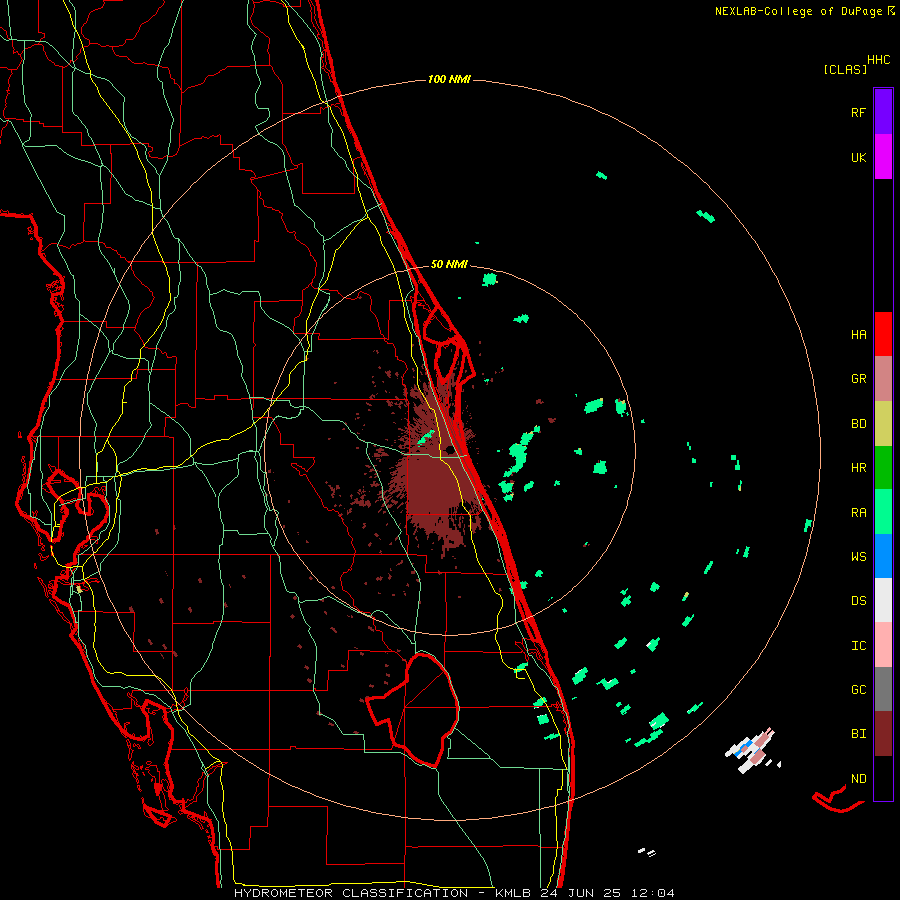Click the IC label in the legend

(x=858, y=646)
